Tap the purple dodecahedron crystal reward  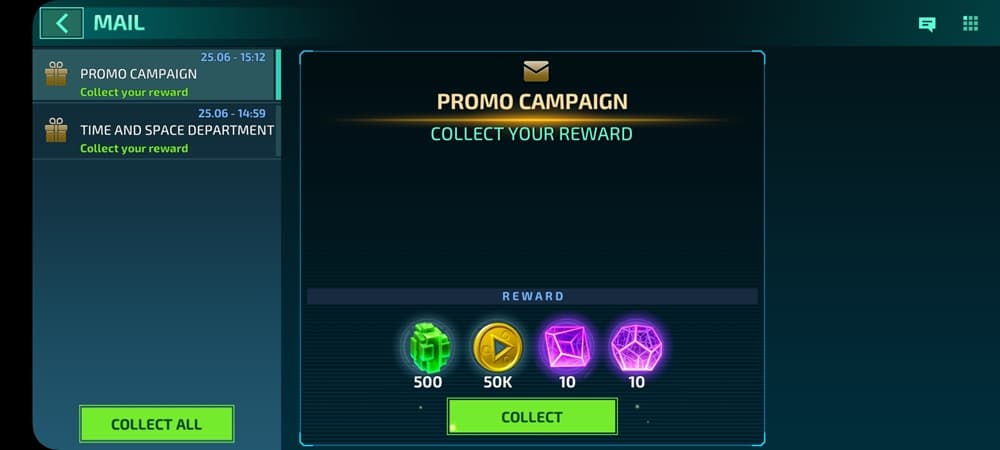point(636,347)
